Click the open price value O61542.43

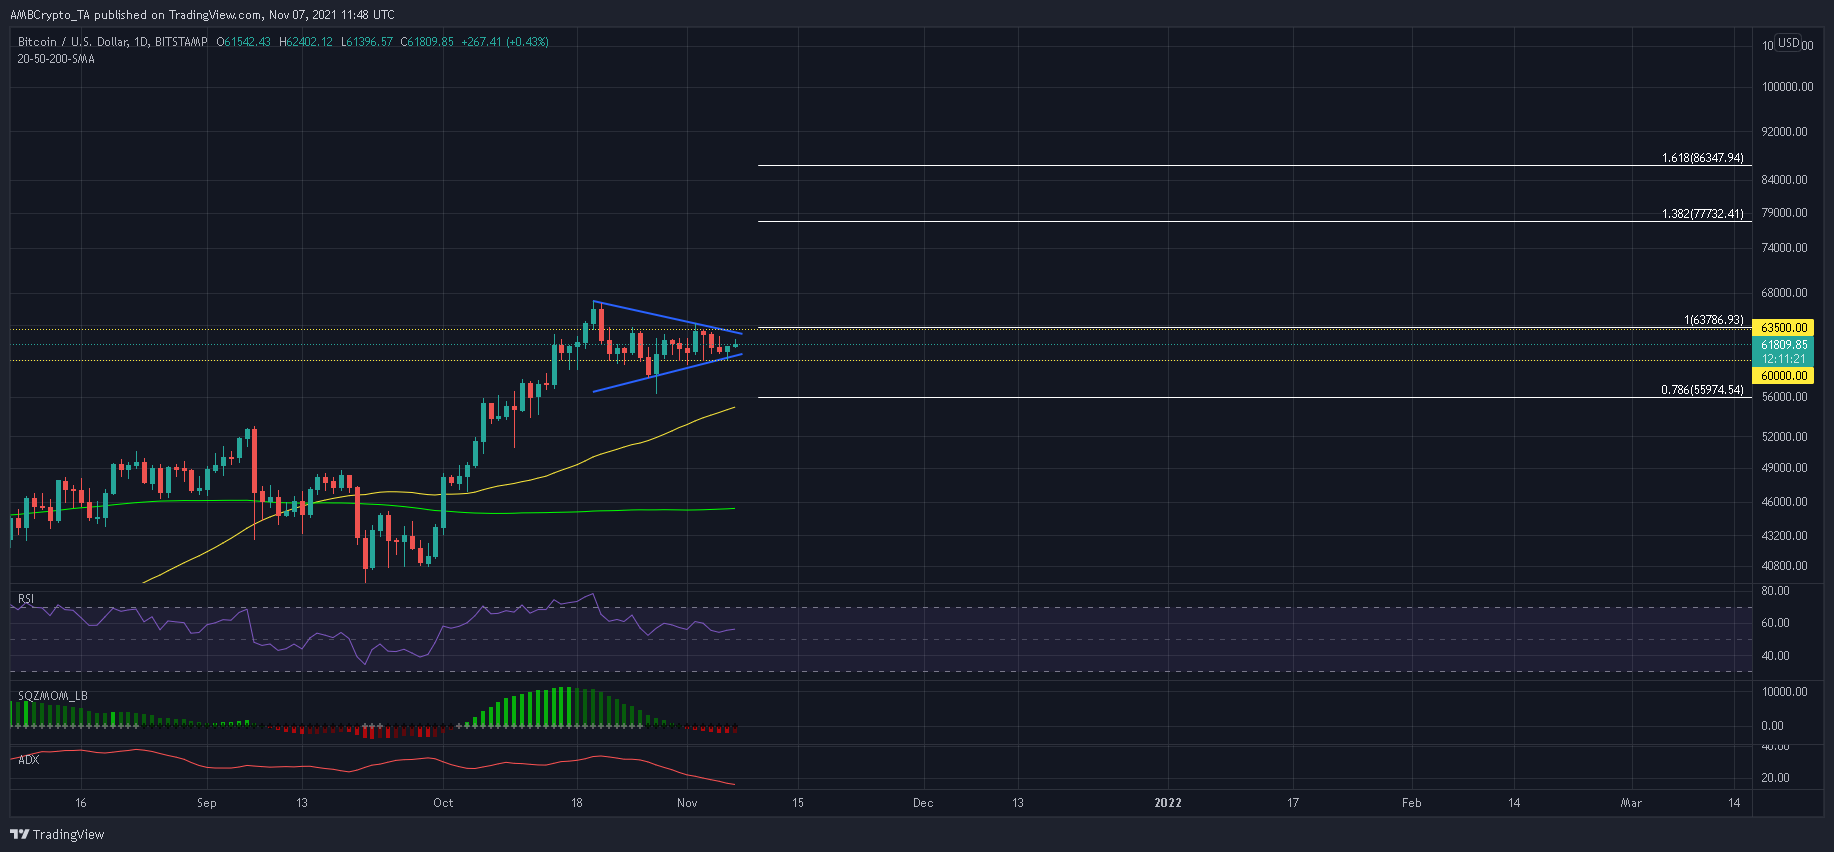click(243, 42)
